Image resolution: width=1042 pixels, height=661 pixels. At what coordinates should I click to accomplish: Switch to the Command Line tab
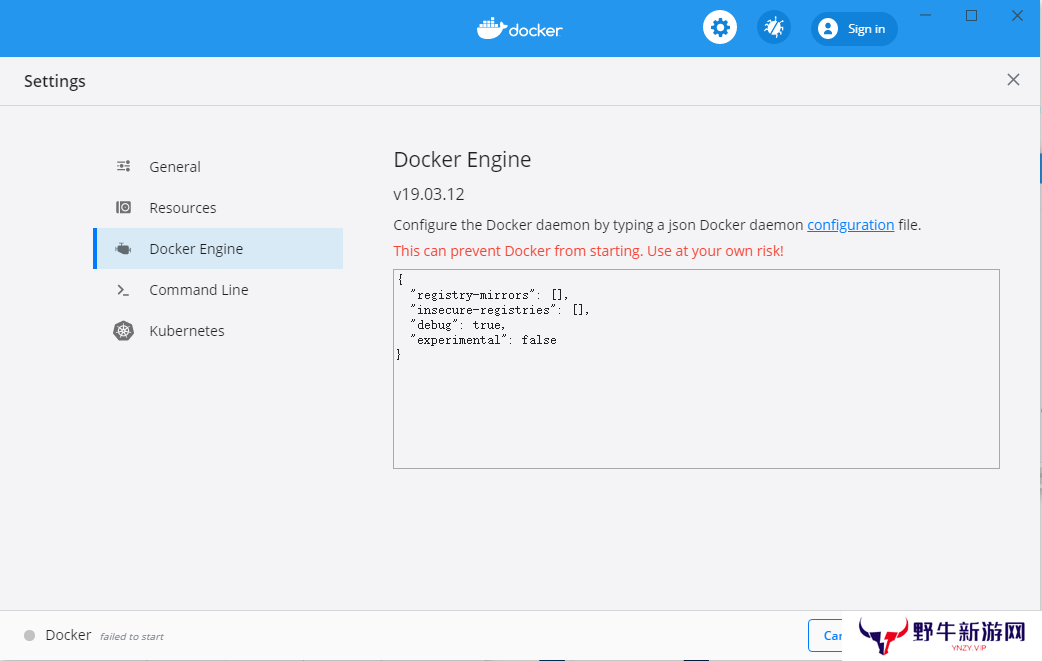click(x=219, y=290)
